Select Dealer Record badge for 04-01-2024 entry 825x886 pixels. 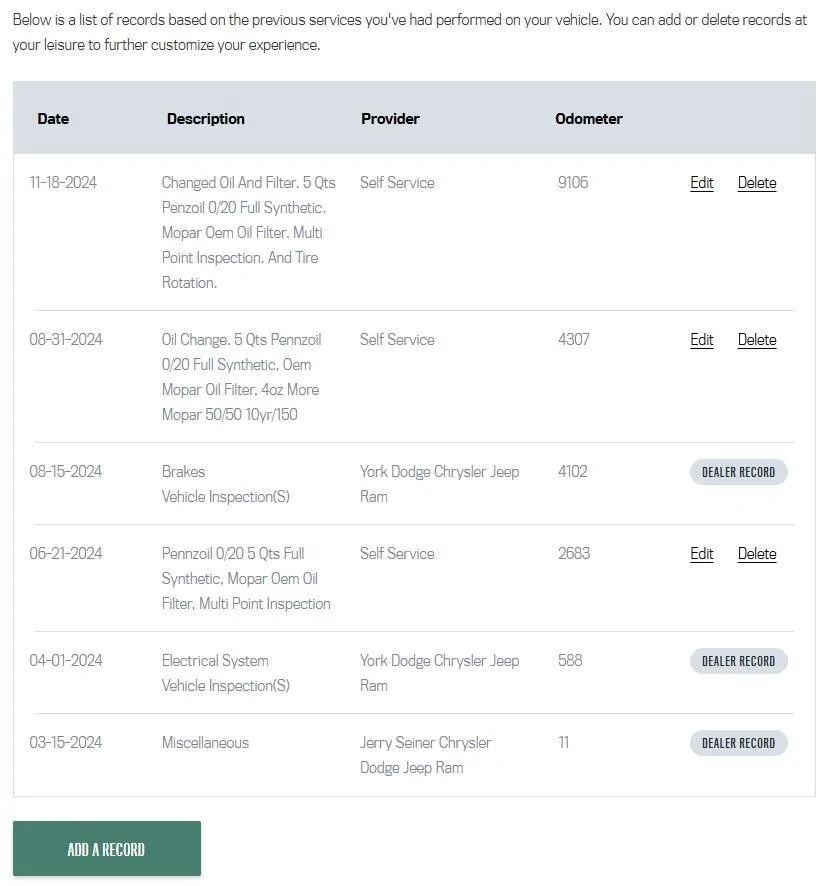tap(738, 661)
